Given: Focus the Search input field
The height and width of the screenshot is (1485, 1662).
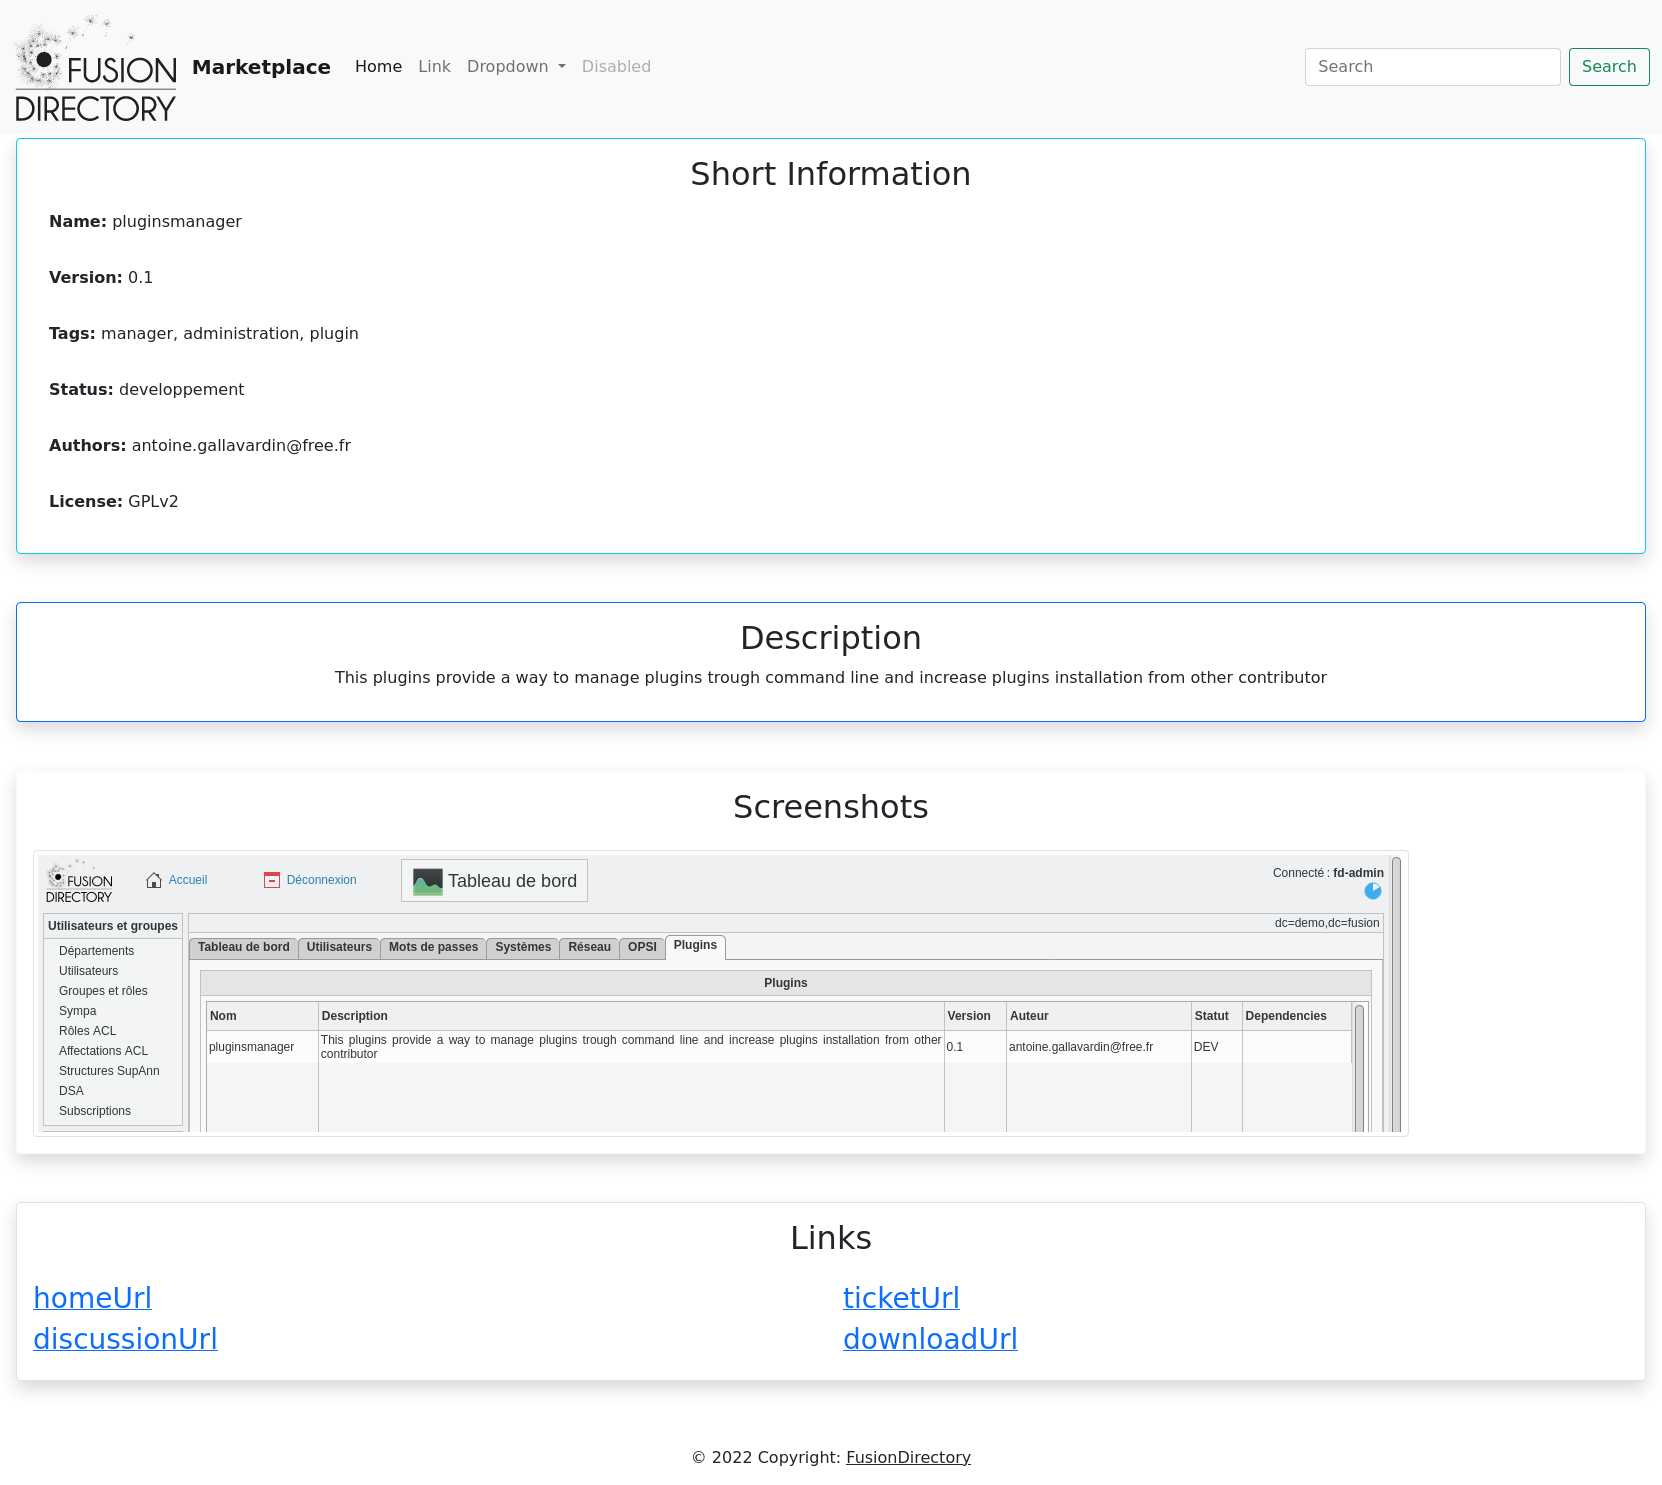Looking at the screenshot, I should 1432,67.
